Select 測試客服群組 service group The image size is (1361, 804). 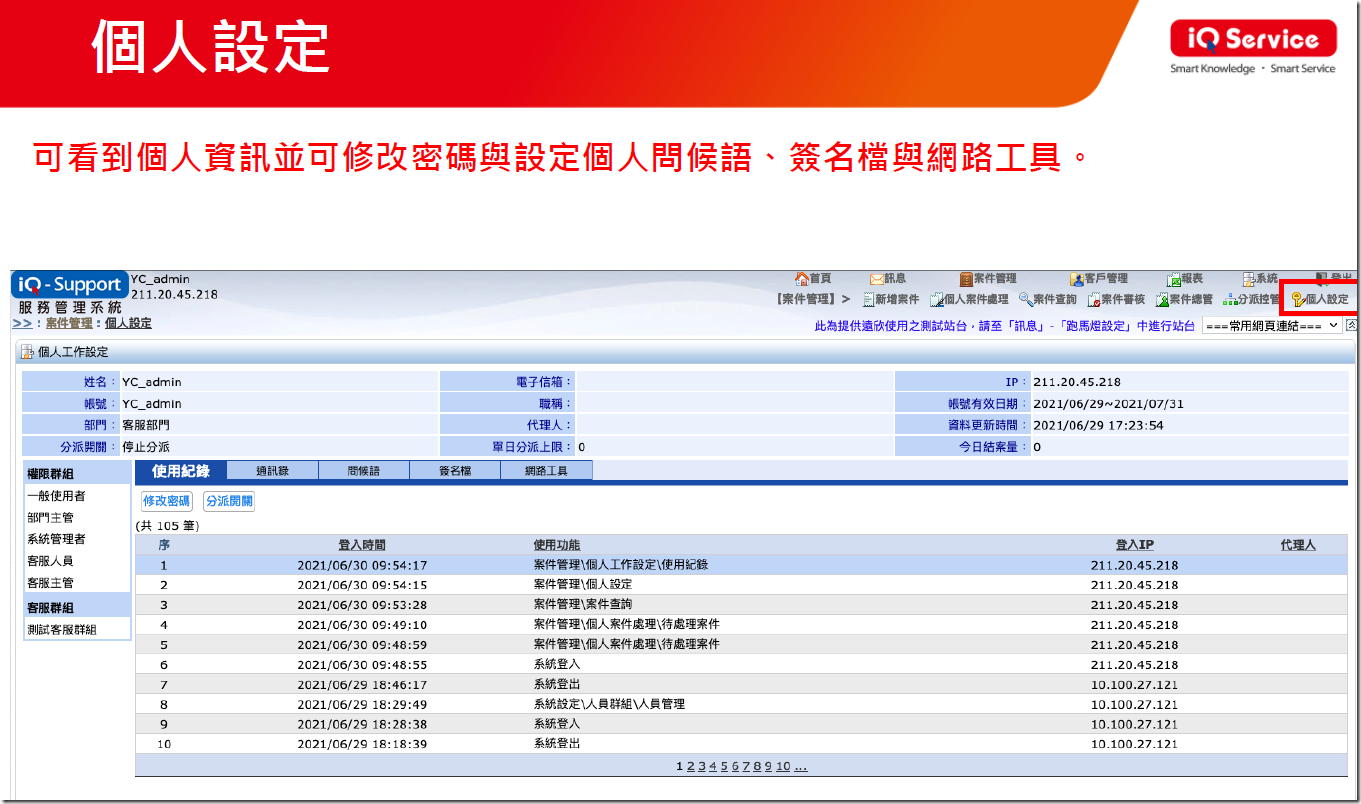[x=62, y=629]
